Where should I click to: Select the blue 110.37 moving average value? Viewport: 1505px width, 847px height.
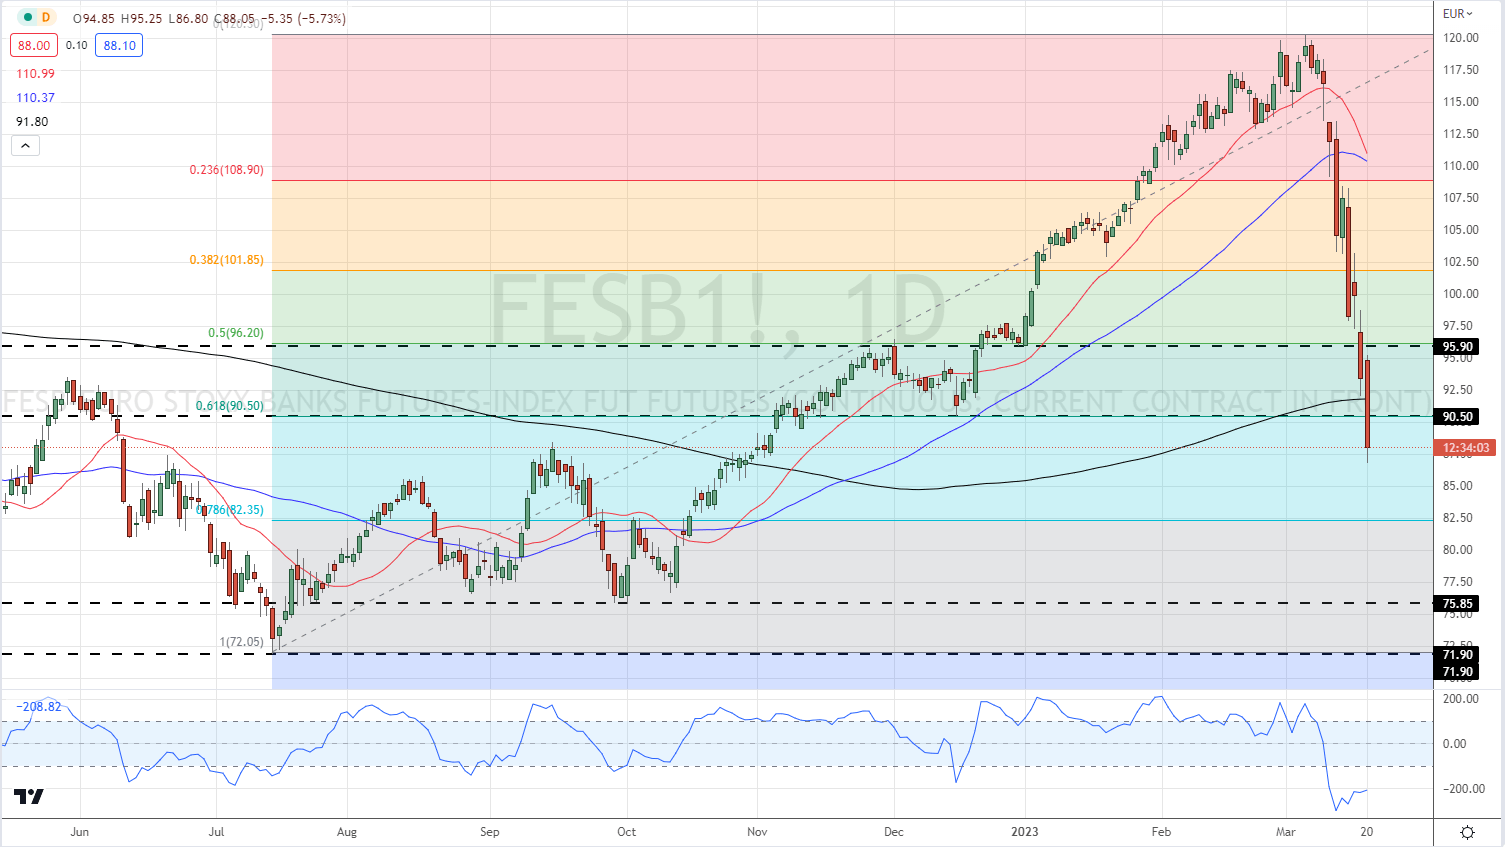(35, 98)
